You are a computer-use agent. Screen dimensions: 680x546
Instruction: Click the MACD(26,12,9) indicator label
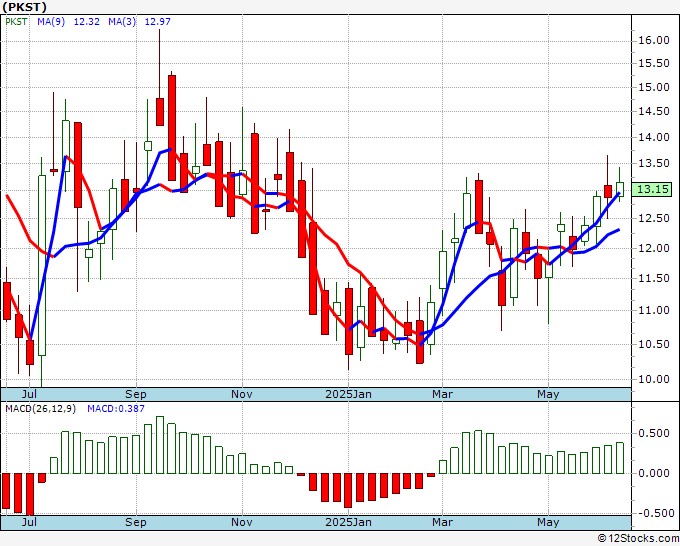(x=40, y=409)
